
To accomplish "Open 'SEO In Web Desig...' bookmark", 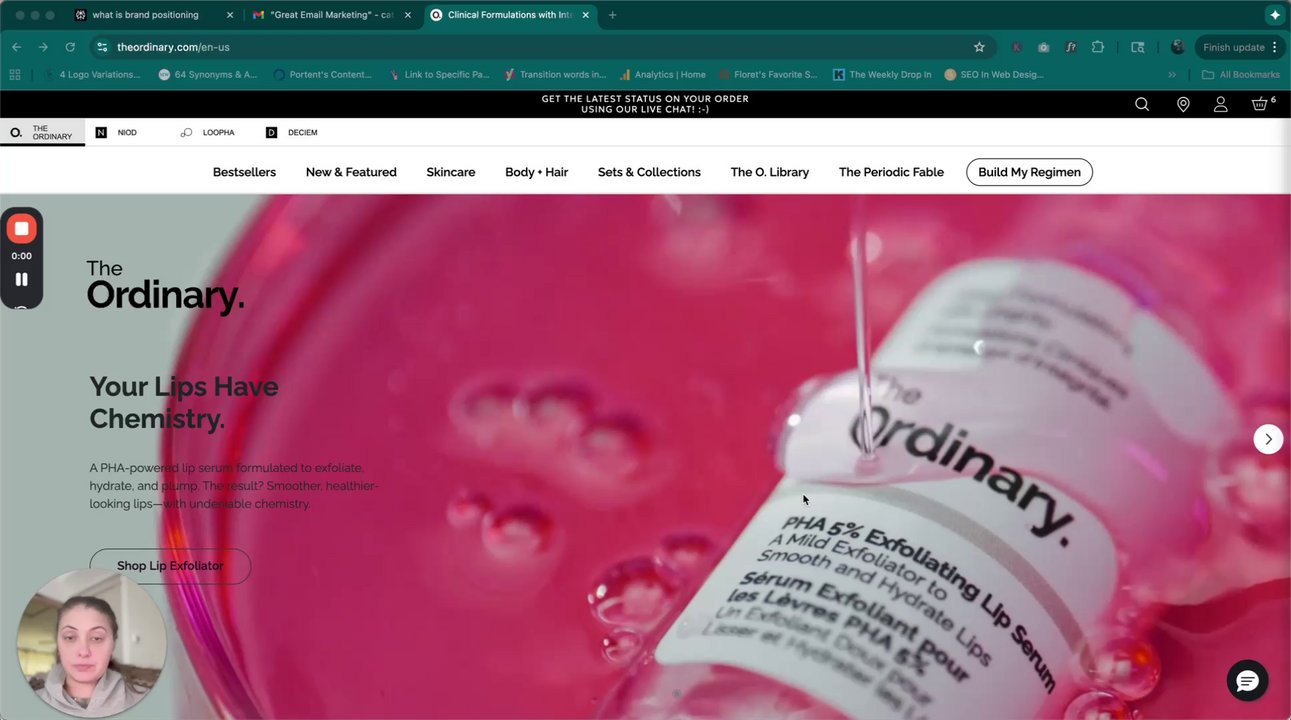I will point(994,74).
